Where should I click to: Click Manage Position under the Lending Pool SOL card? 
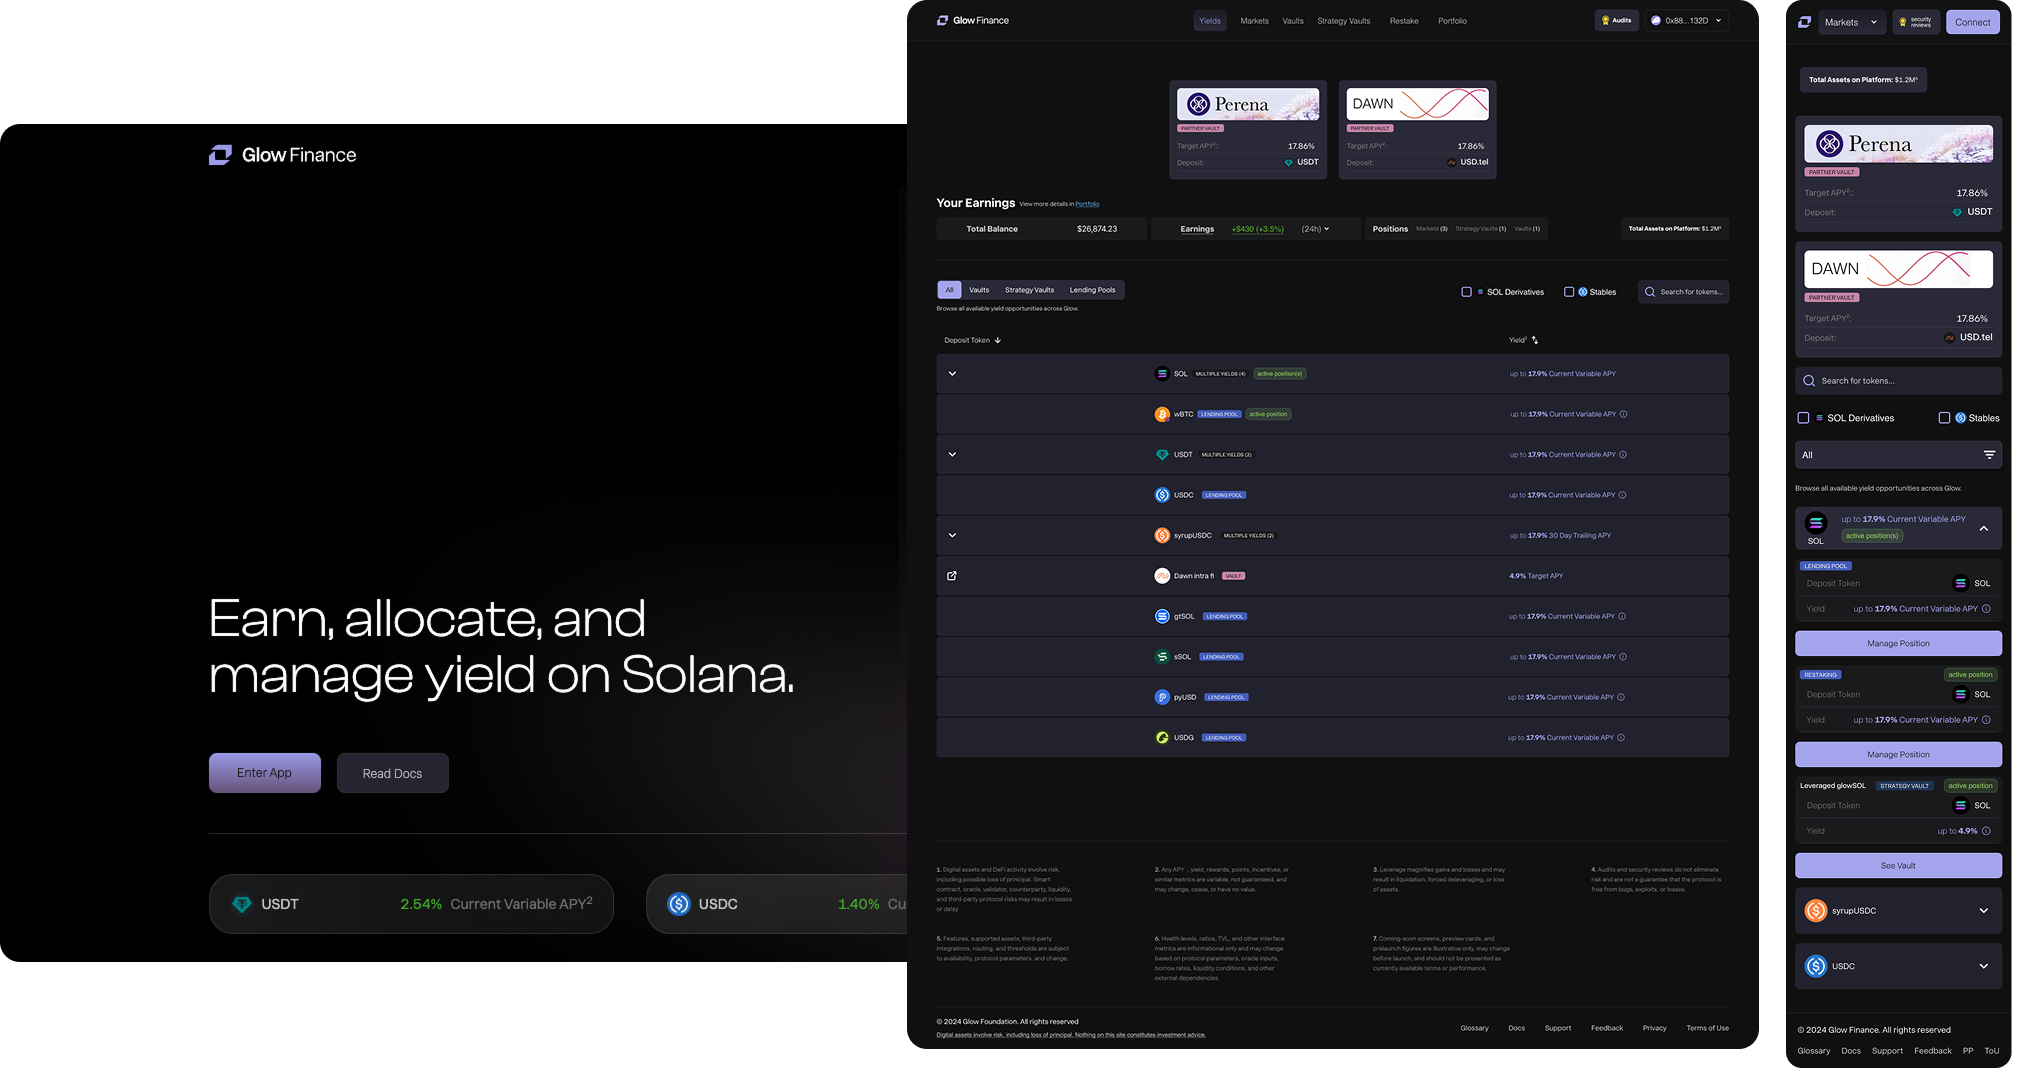click(x=1898, y=643)
